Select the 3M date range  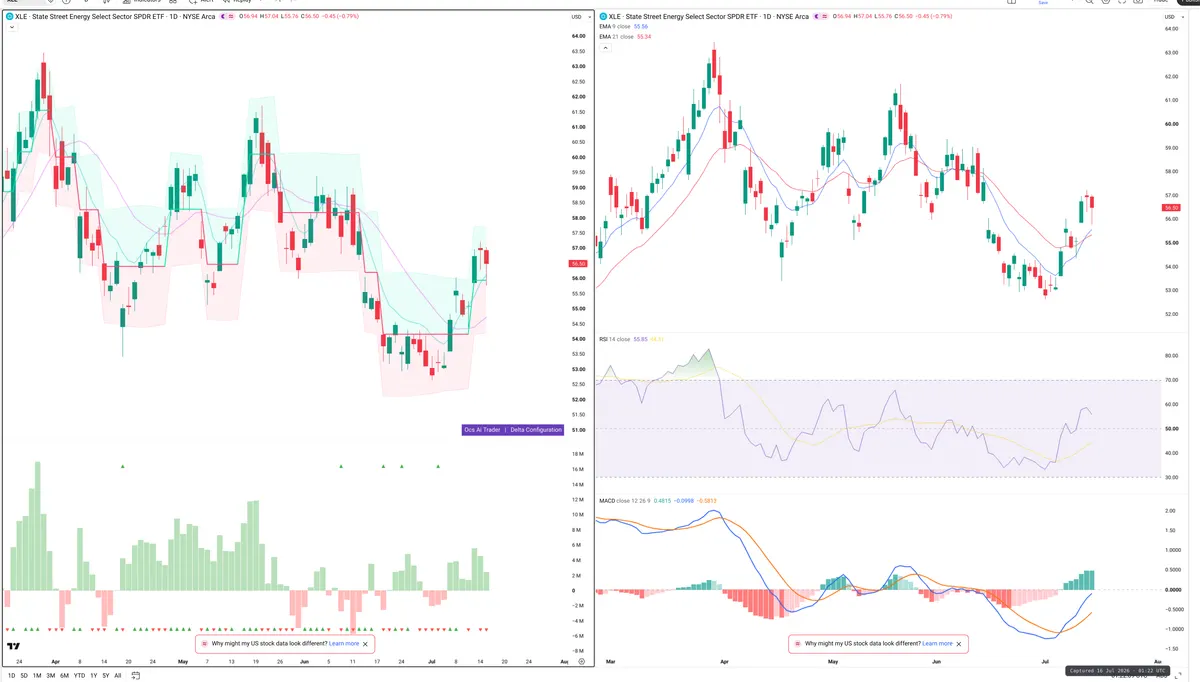coord(51,676)
